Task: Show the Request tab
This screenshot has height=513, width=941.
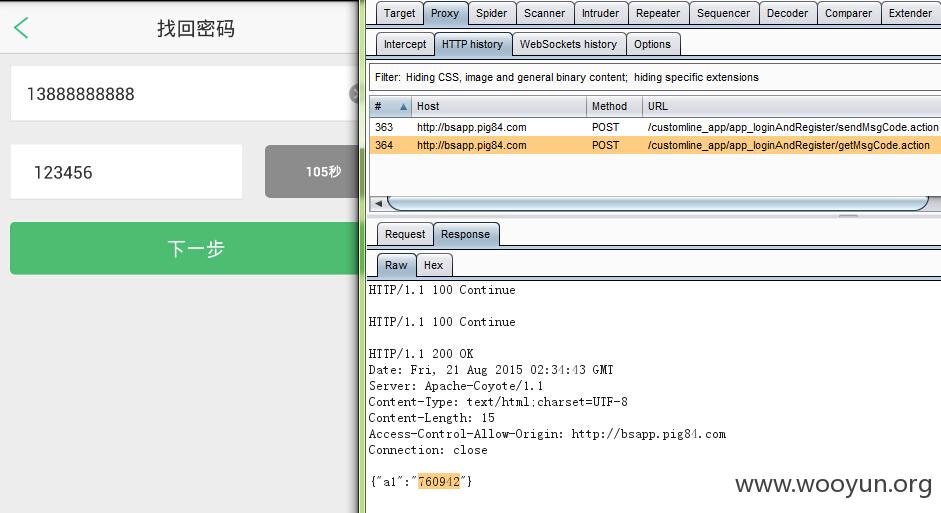Action: [x=405, y=235]
